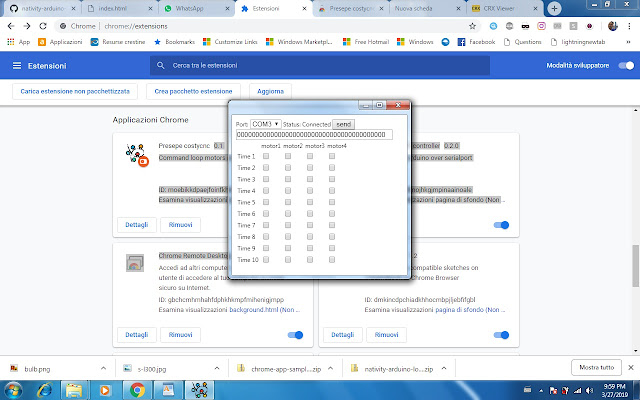The height and width of the screenshot is (400, 640).
Task: Open the bulb.png downloaded file
Action: [x=37, y=369]
